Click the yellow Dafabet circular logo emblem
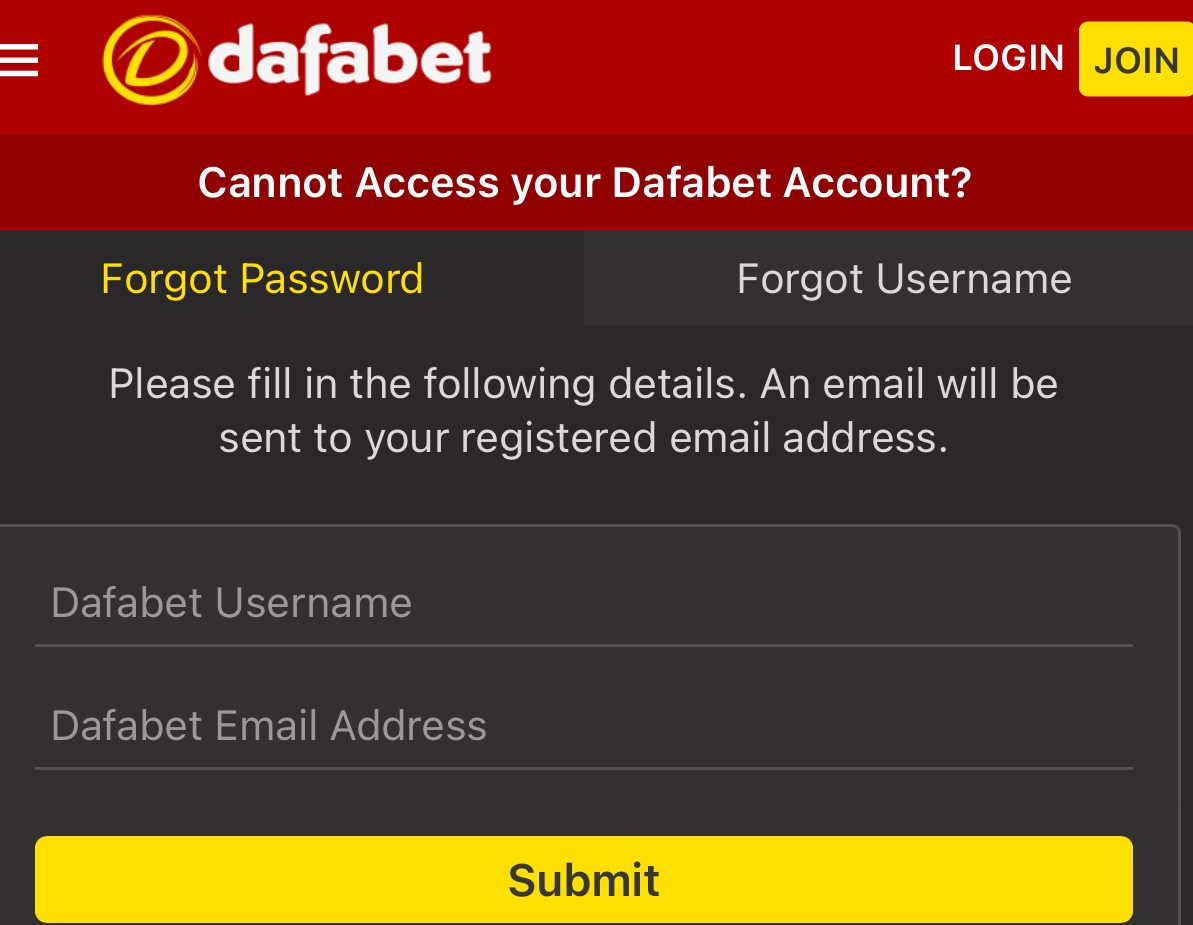Image resolution: width=1193 pixels, height=925 pixels. click(150, 60)
